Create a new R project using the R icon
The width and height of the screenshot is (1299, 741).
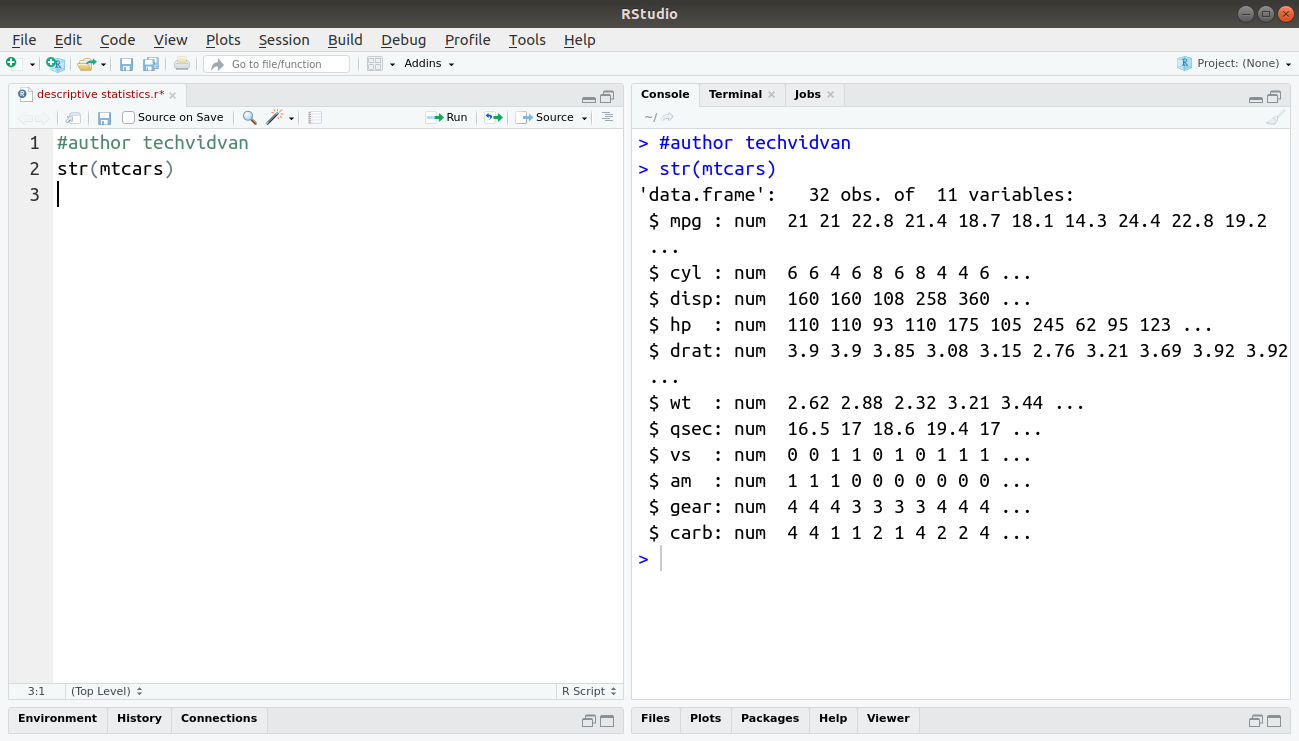55,63
